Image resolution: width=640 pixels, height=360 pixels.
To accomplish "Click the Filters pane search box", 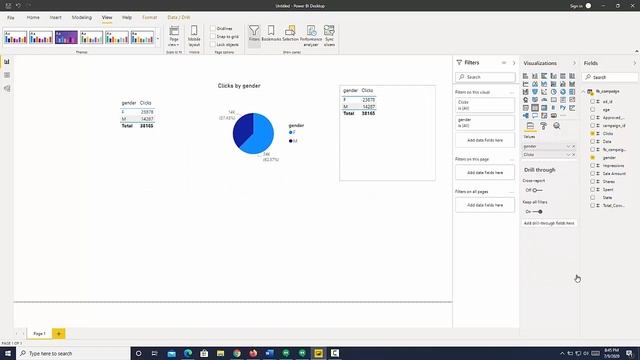I will point(485,77).
